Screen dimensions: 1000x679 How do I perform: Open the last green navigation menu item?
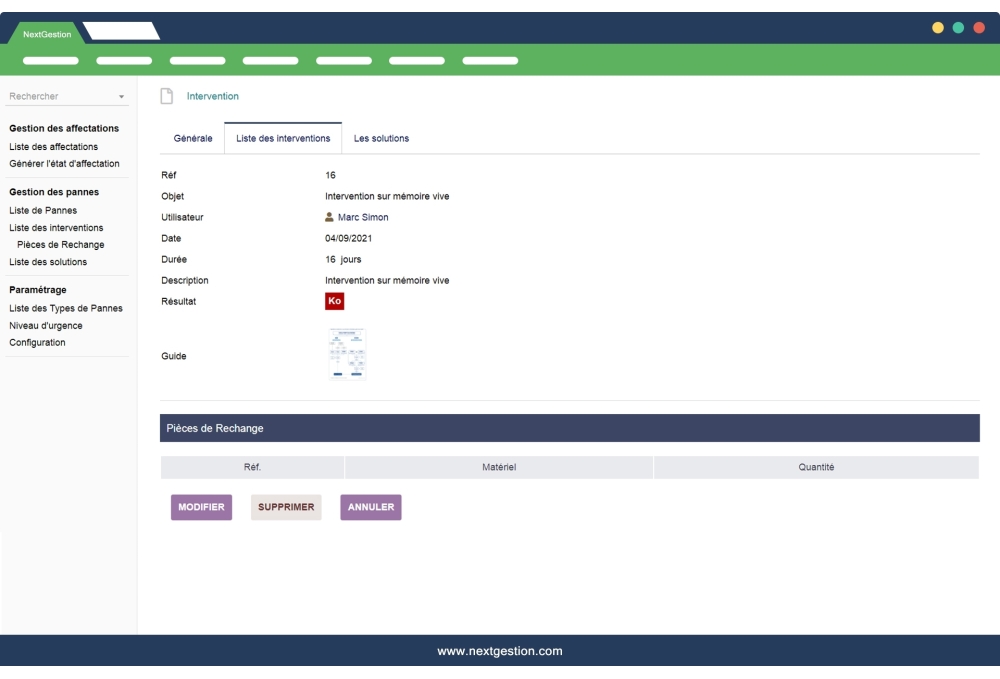[489, 60]
